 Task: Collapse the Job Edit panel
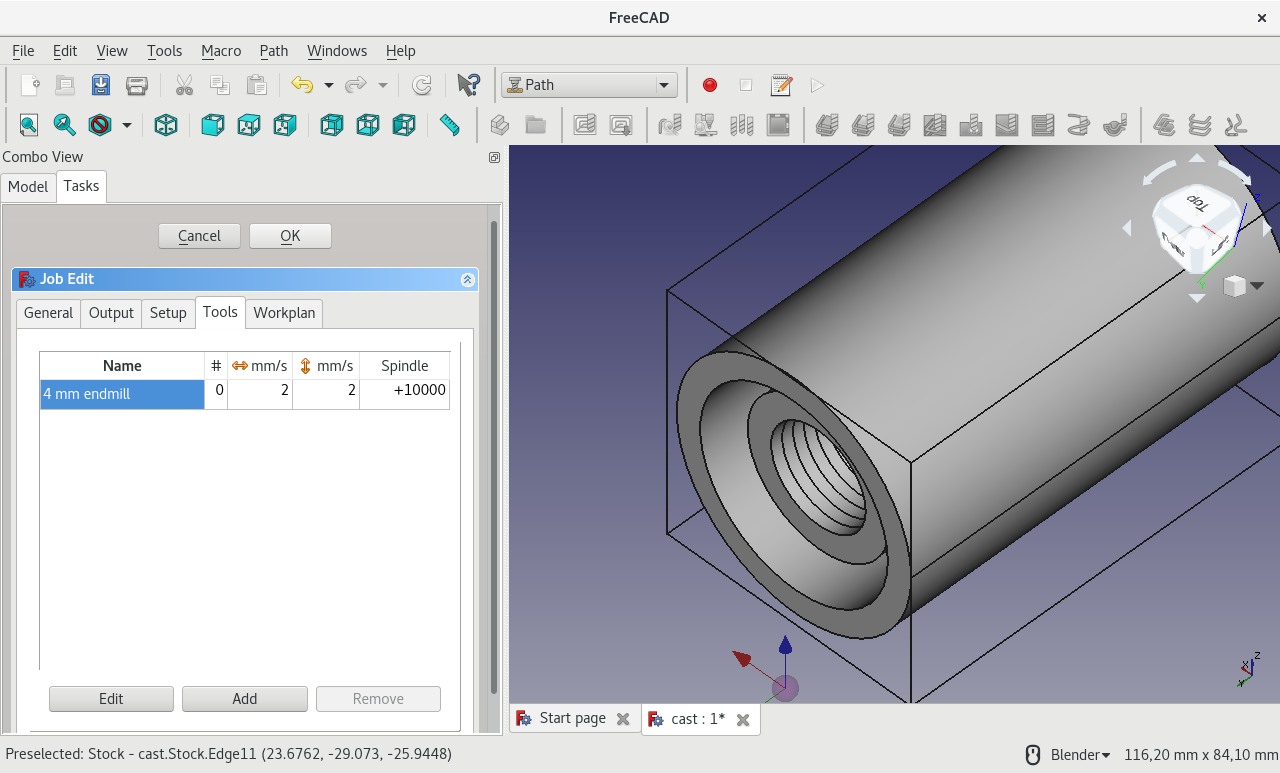[467, 280]
